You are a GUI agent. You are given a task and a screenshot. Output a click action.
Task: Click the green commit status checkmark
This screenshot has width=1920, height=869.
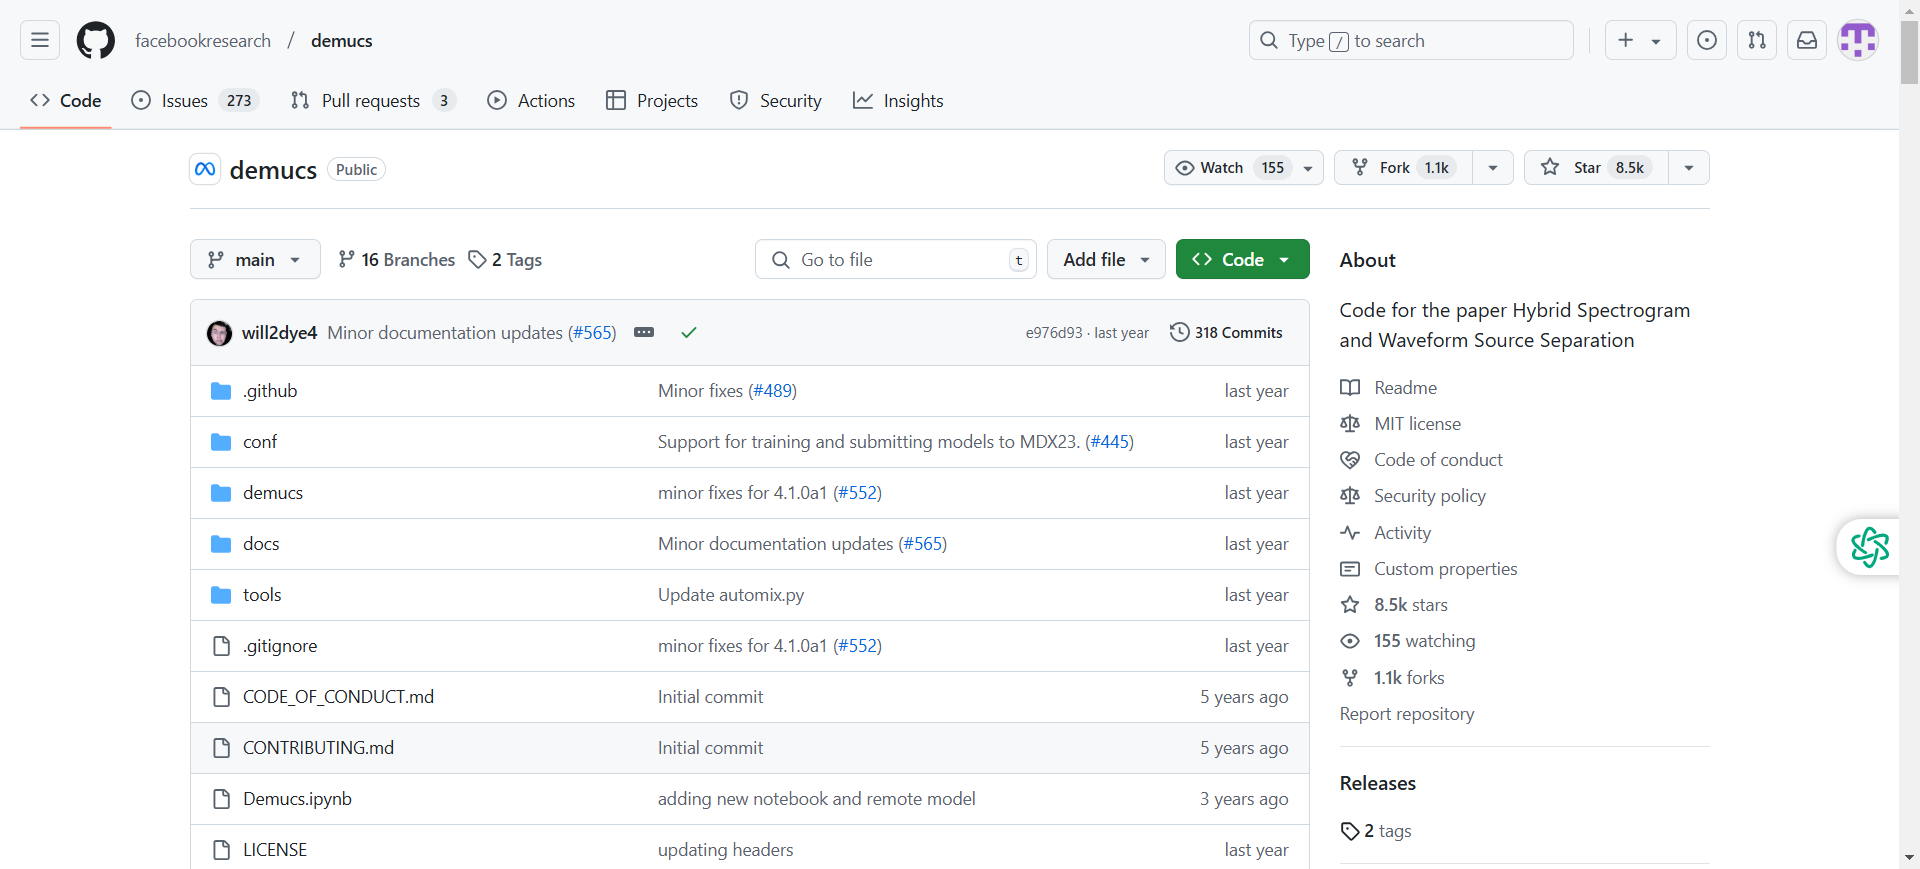(x=688, y=333)
